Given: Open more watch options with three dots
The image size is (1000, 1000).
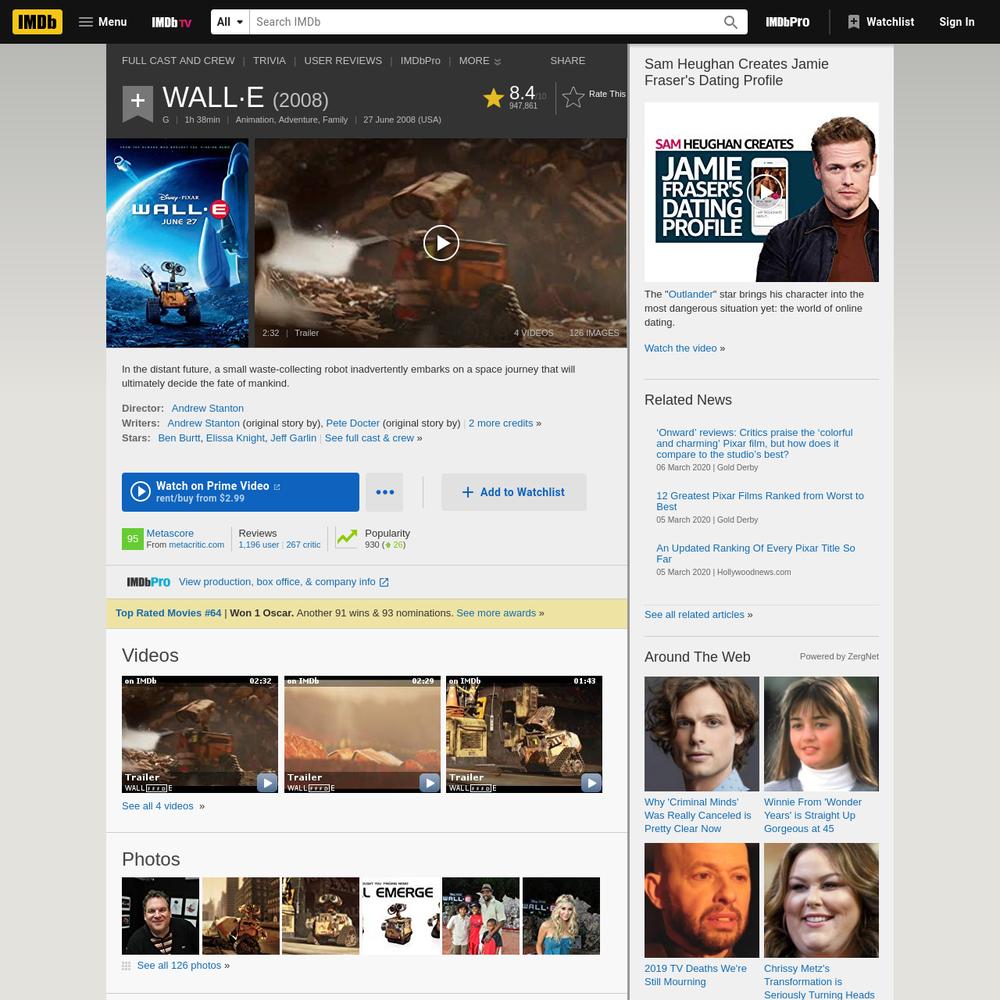Looking at the screenshot, I should 385,492.
